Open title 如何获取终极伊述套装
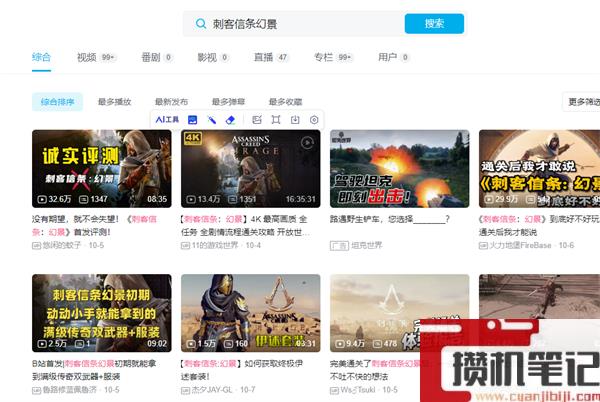Viewport: 600px width, 402px height. tap(242, 370)
